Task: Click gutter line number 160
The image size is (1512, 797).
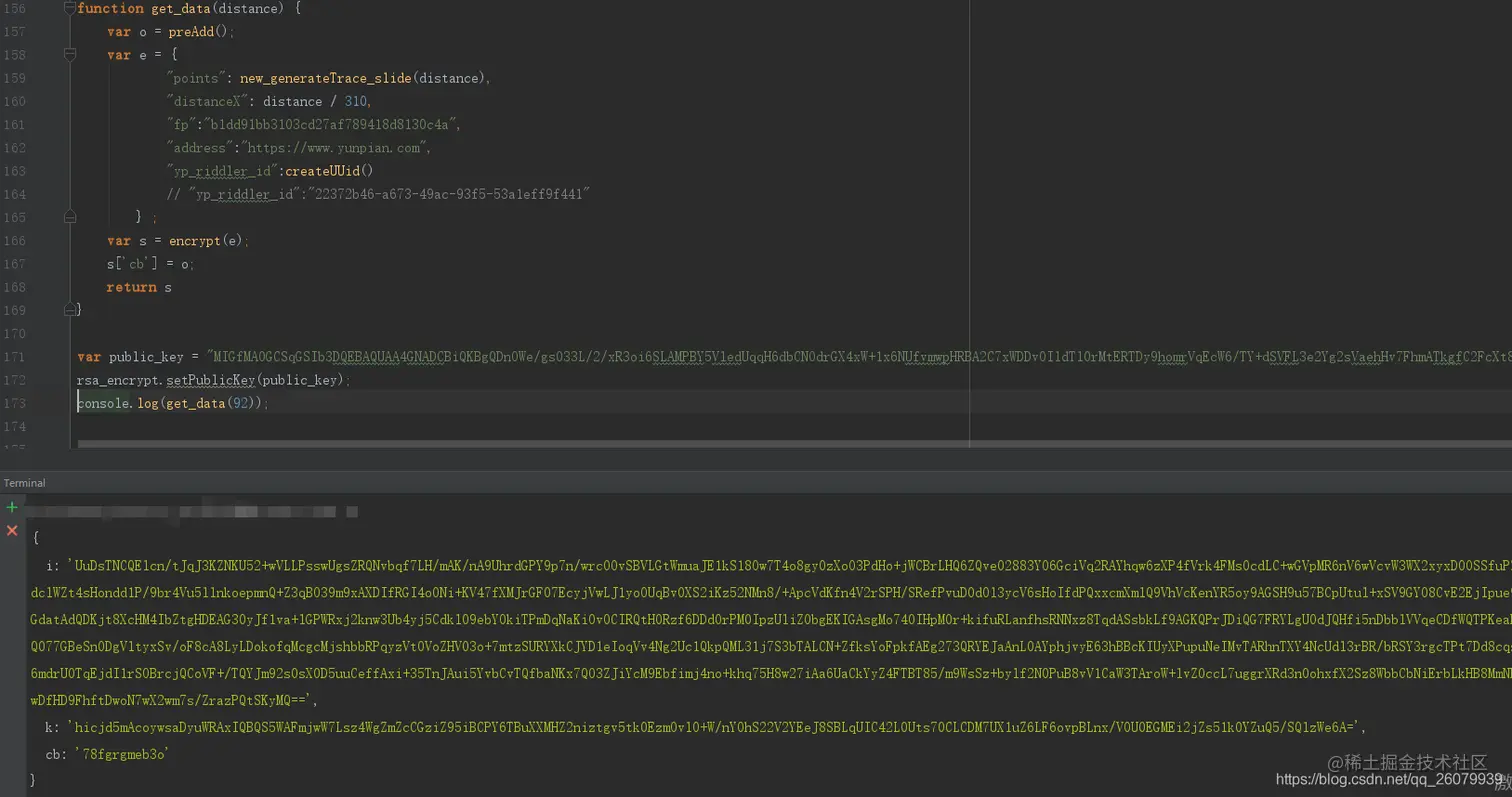Action: click(14, 101)
